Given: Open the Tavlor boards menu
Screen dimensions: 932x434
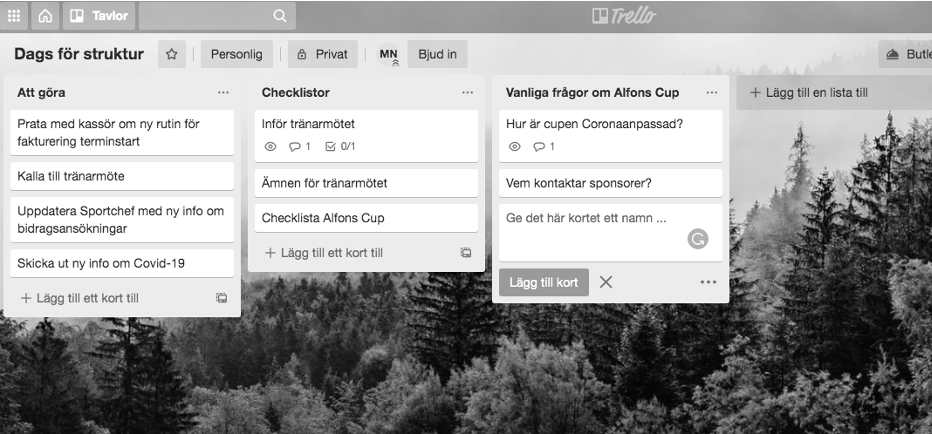Looking at the screenshot, I should point(99,16).
